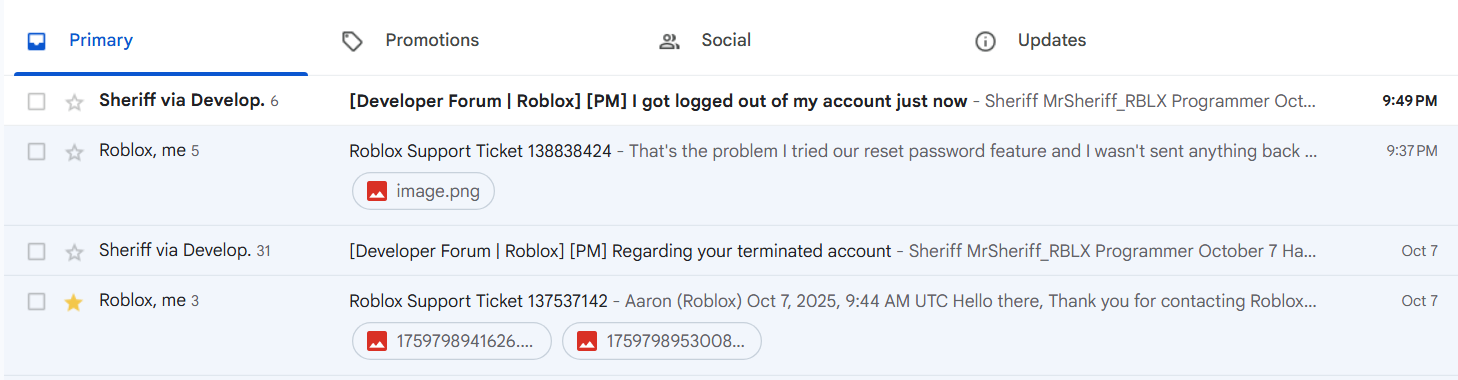Screen dimensions: 1458x380
Task: Star the 'Regarding your terminated account' email
Action: (74, 251)
